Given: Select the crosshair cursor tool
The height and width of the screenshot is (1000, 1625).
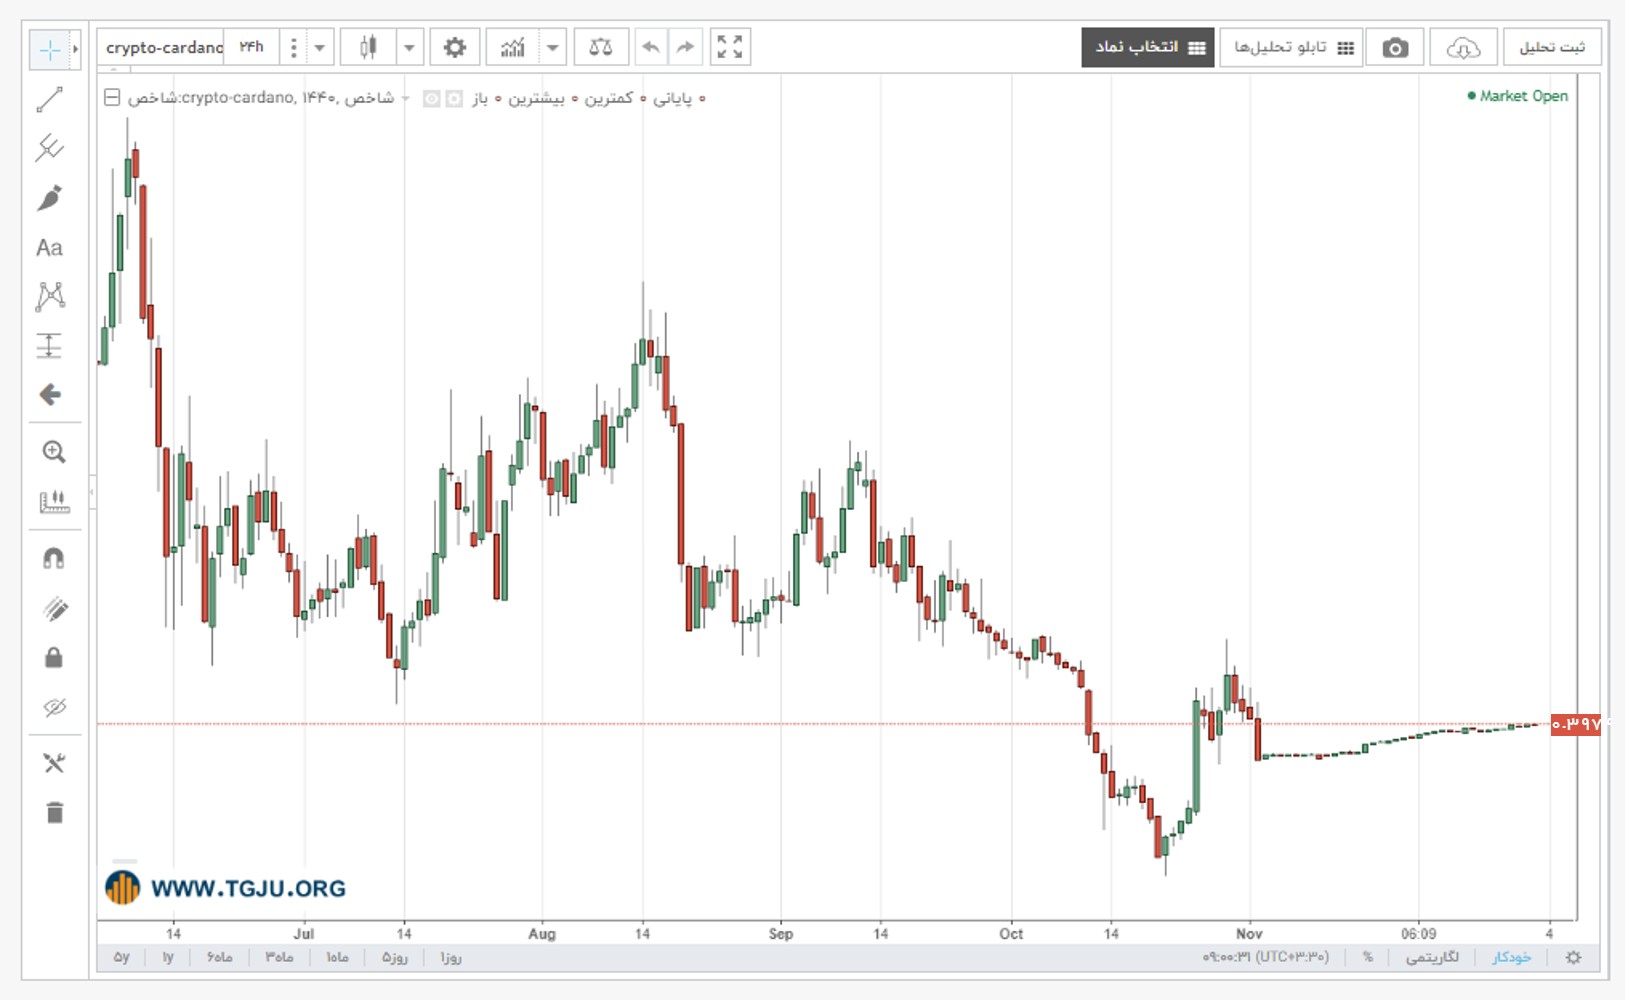Looking at the screenshot, I should pyautogui.click(x=49, y=50).
